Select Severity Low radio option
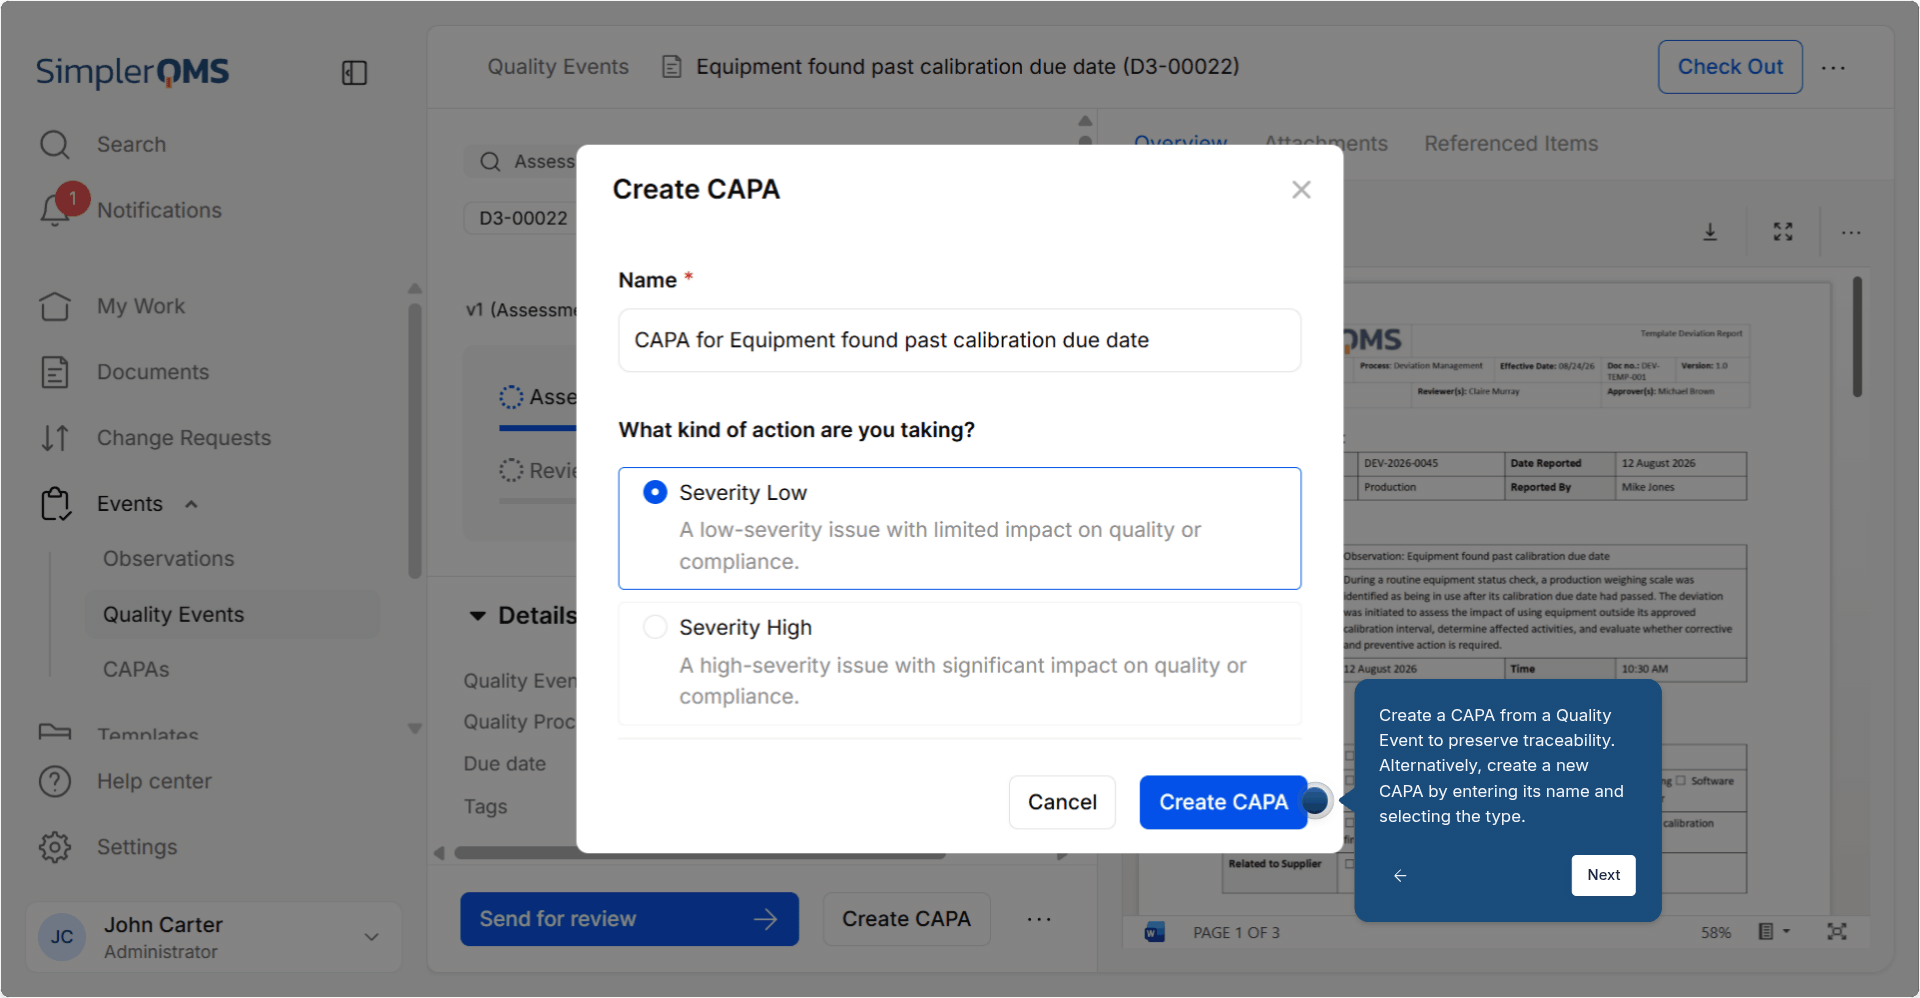This screenshot has width=1920, height=998. (655, 492)
